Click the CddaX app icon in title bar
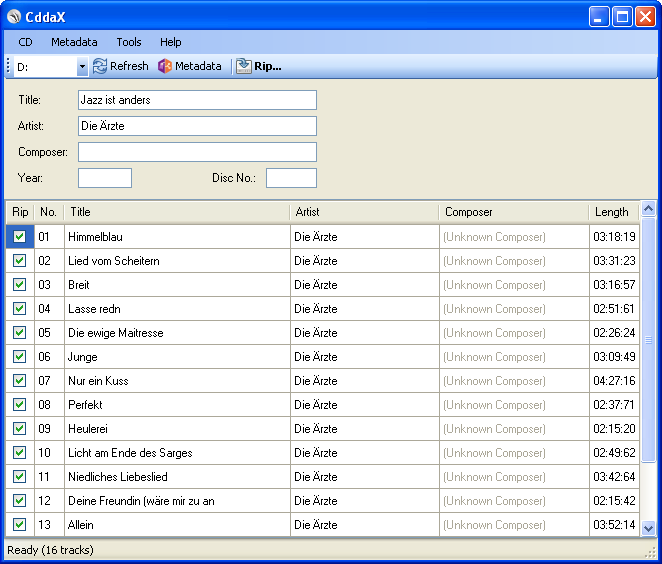The image size is (662, 564). [x=14, y=16]
